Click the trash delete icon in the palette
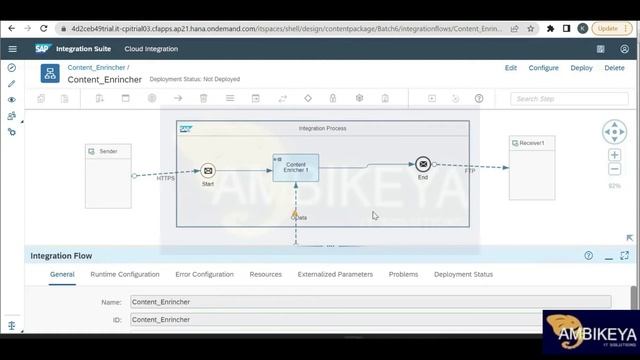 (204, 98)
